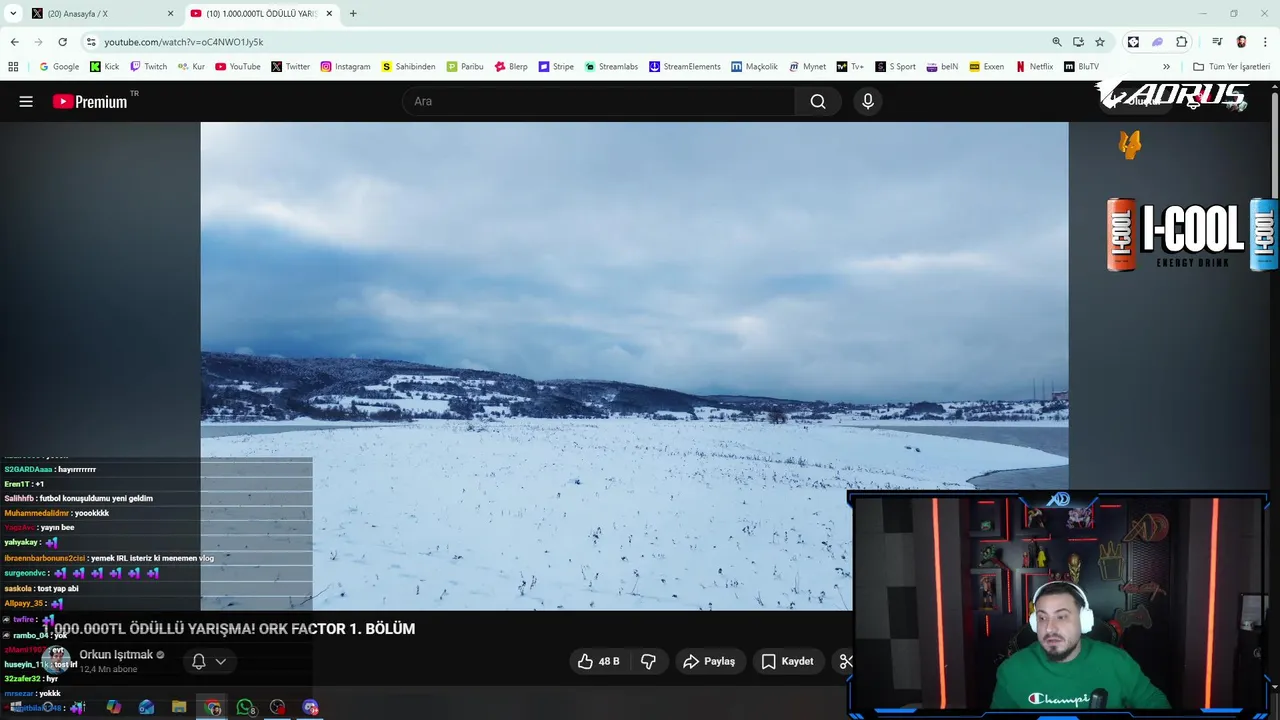
Task: Open the Tv+ bookmark
Action: click(x=850, y=67)
